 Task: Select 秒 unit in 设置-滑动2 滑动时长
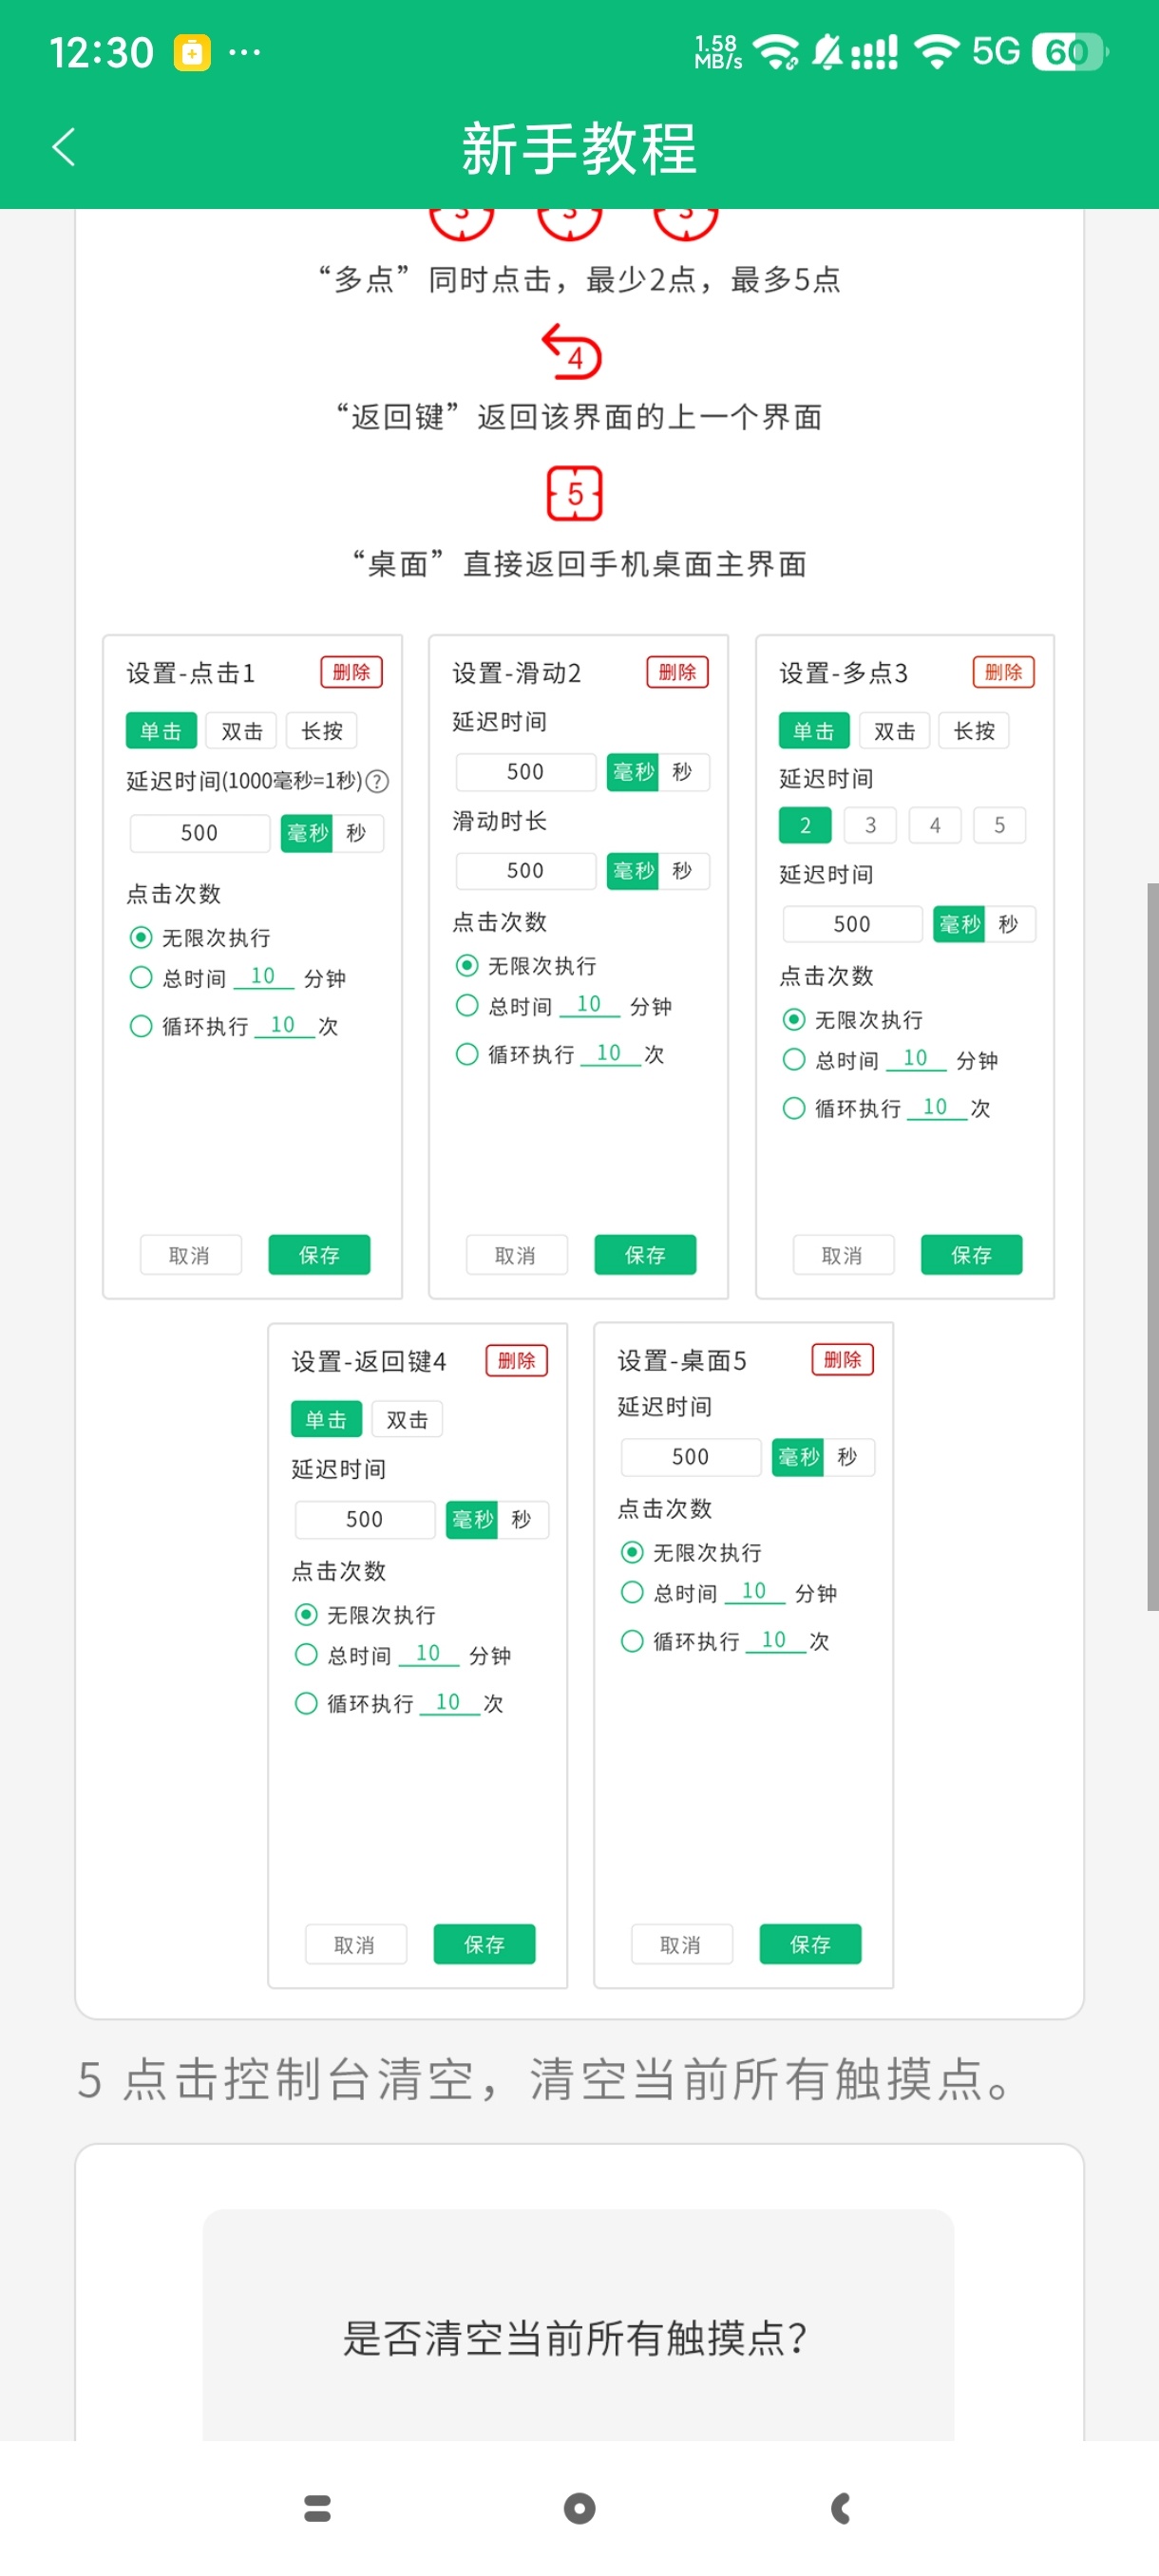click(x=683, y=871)
